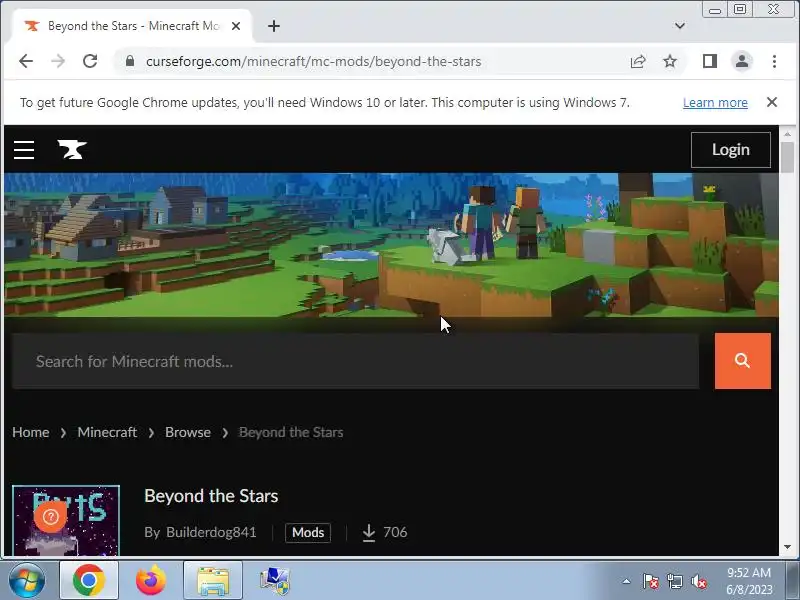Click the scrollbar up arrow
The height and width of the screenshot is (600, 800).
(787, 134)
